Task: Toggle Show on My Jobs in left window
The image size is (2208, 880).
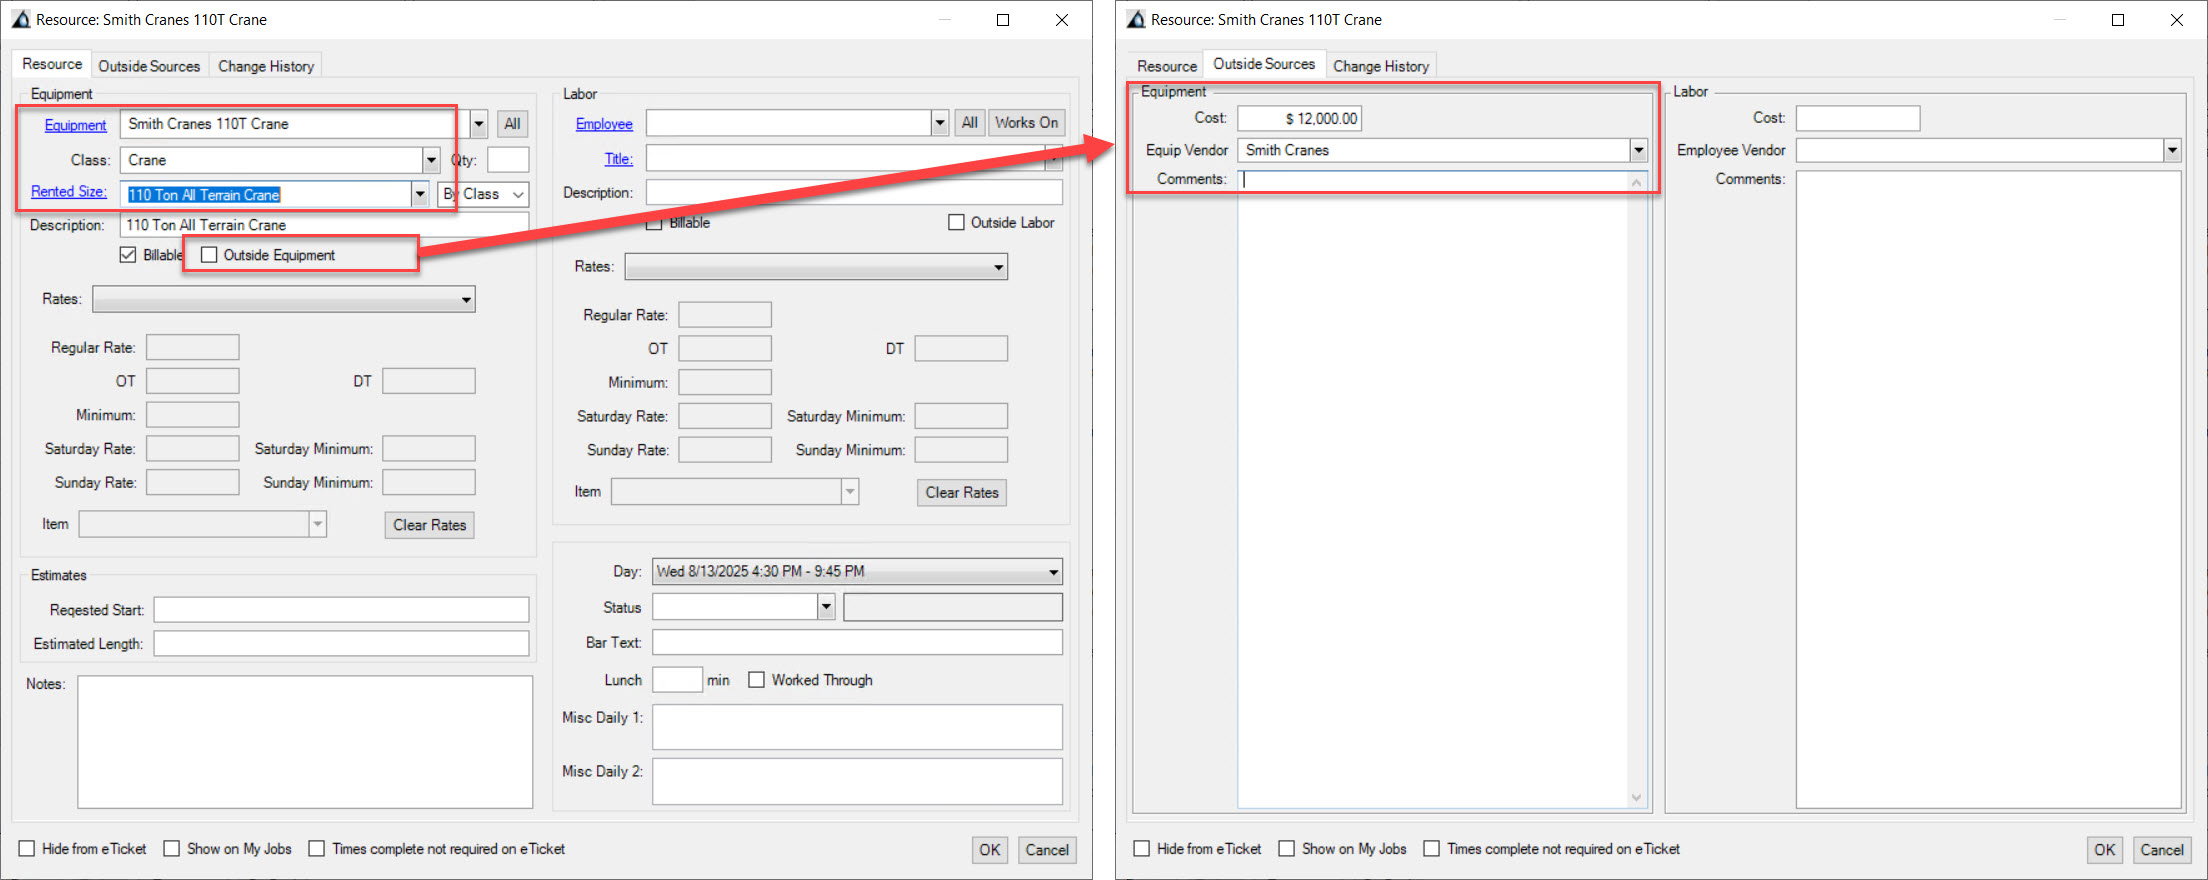Action: click(x=172, y=849)
